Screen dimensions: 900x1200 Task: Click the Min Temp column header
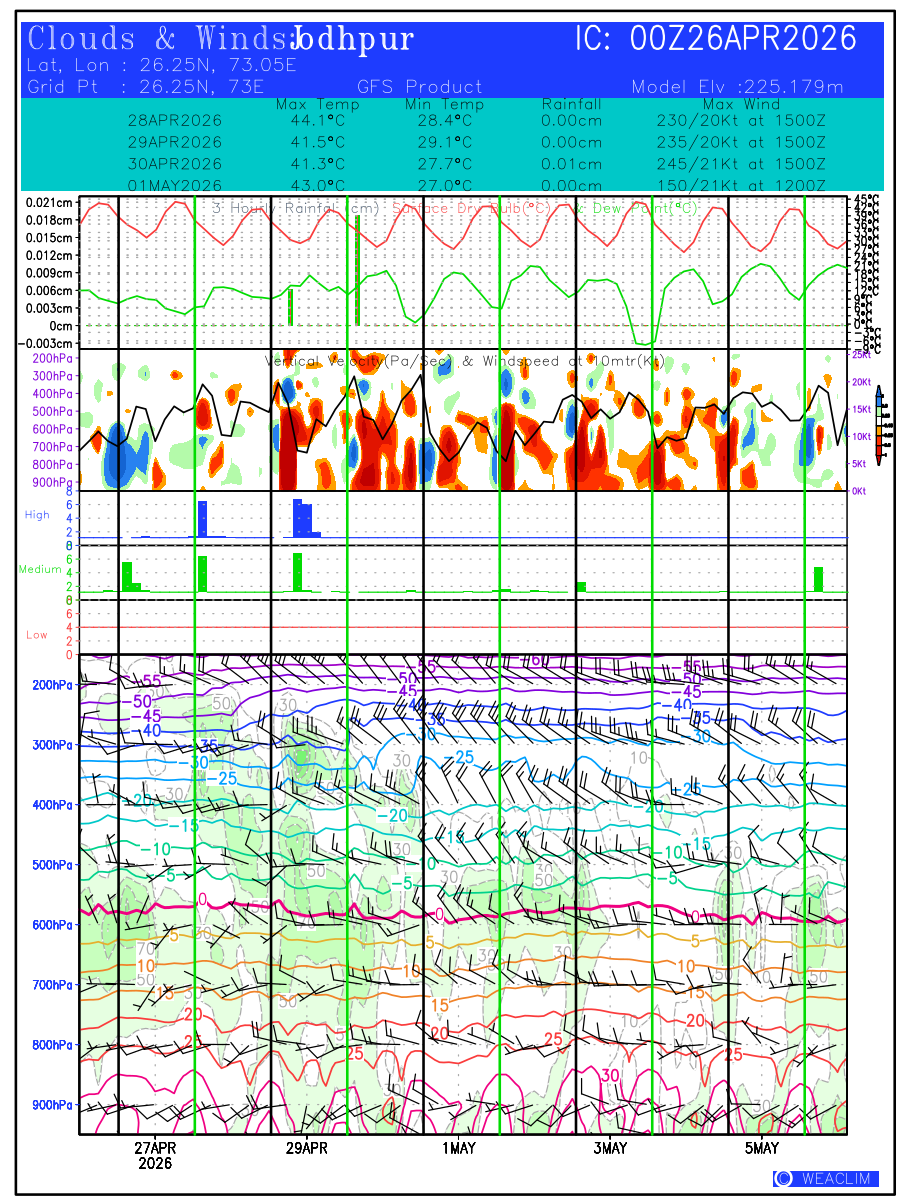coord(444,104)
